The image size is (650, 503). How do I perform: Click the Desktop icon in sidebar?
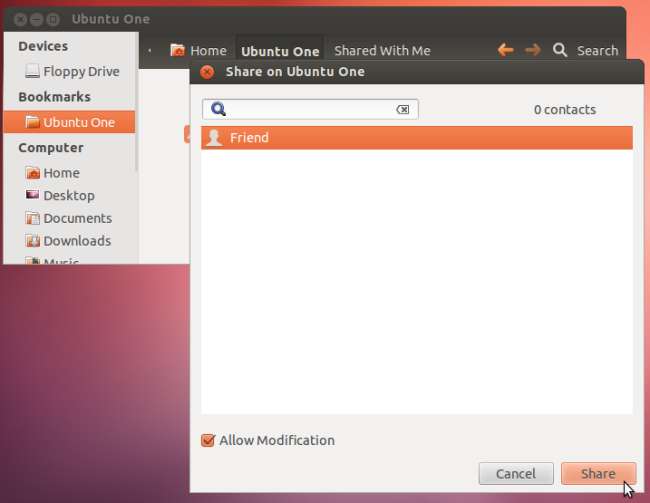click(32, 195)
